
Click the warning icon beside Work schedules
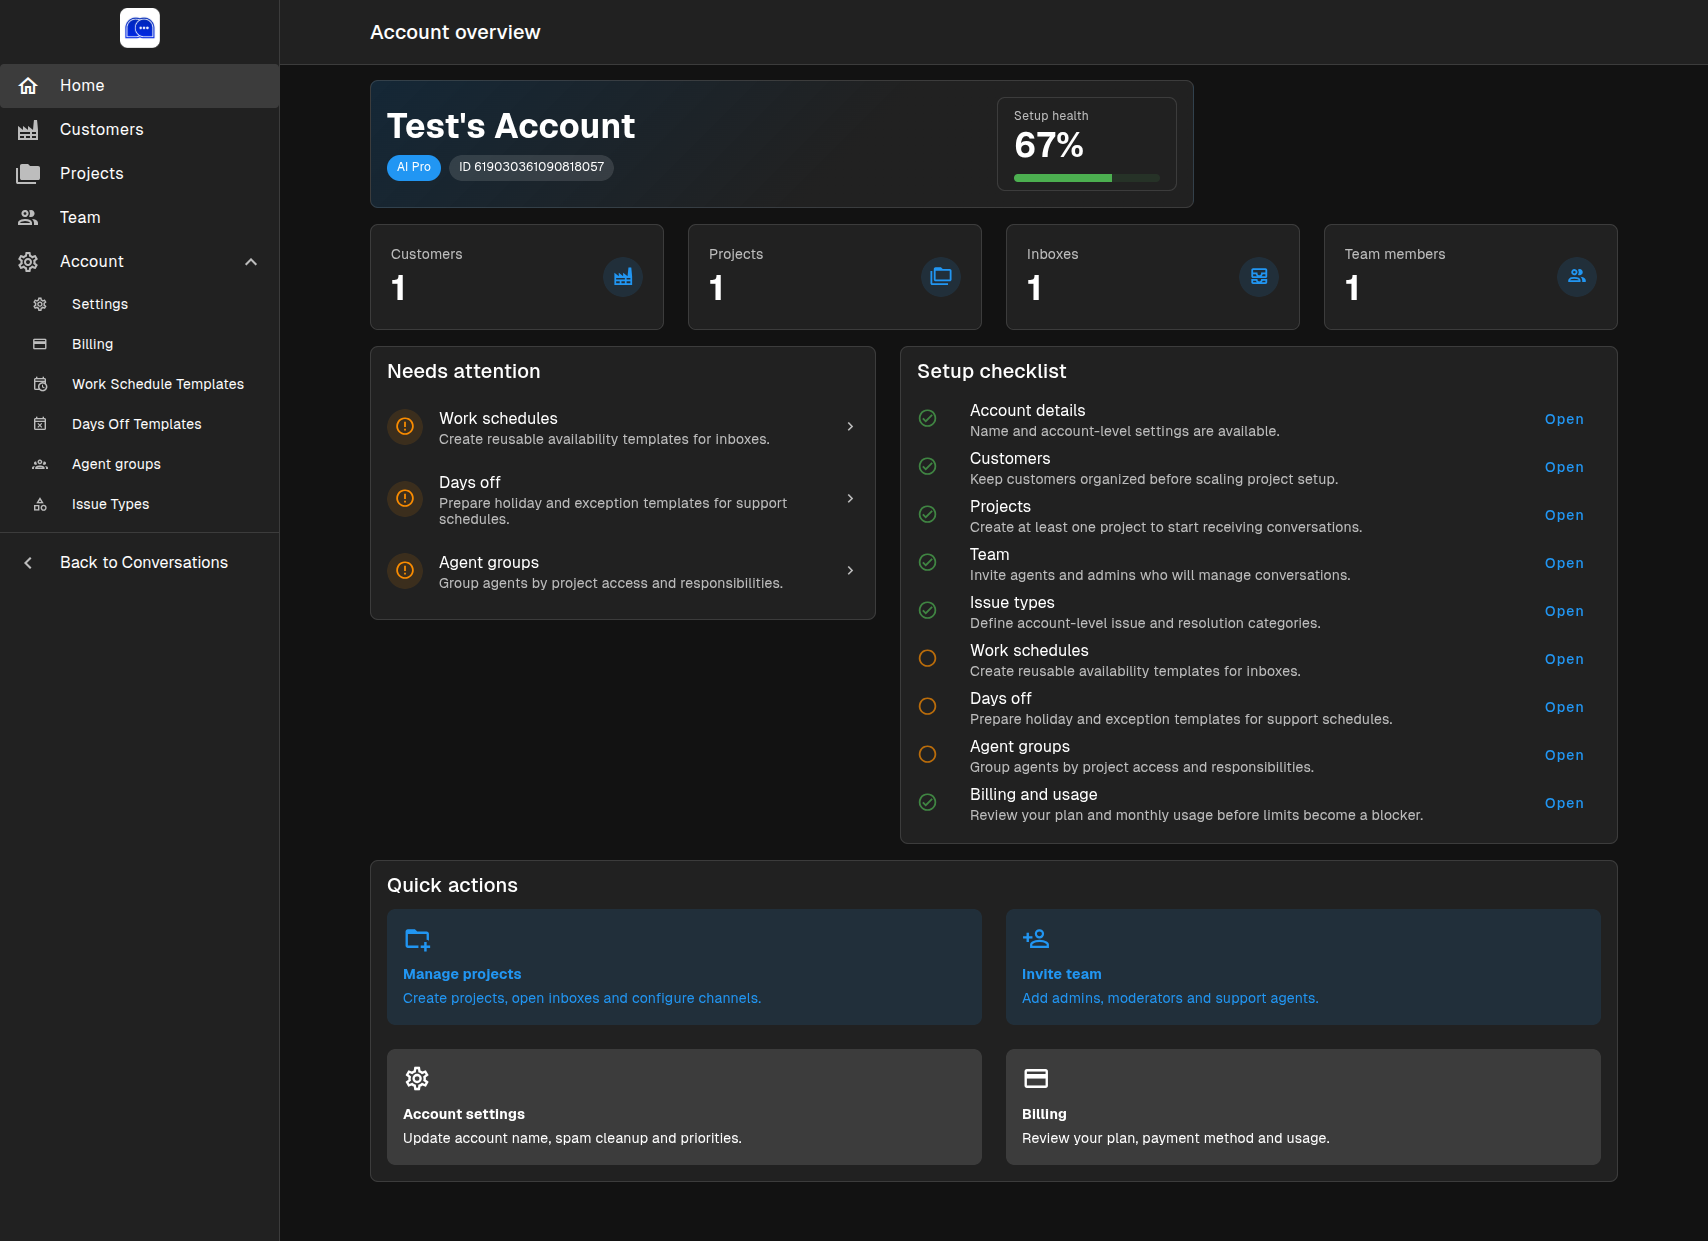(405, 427)
